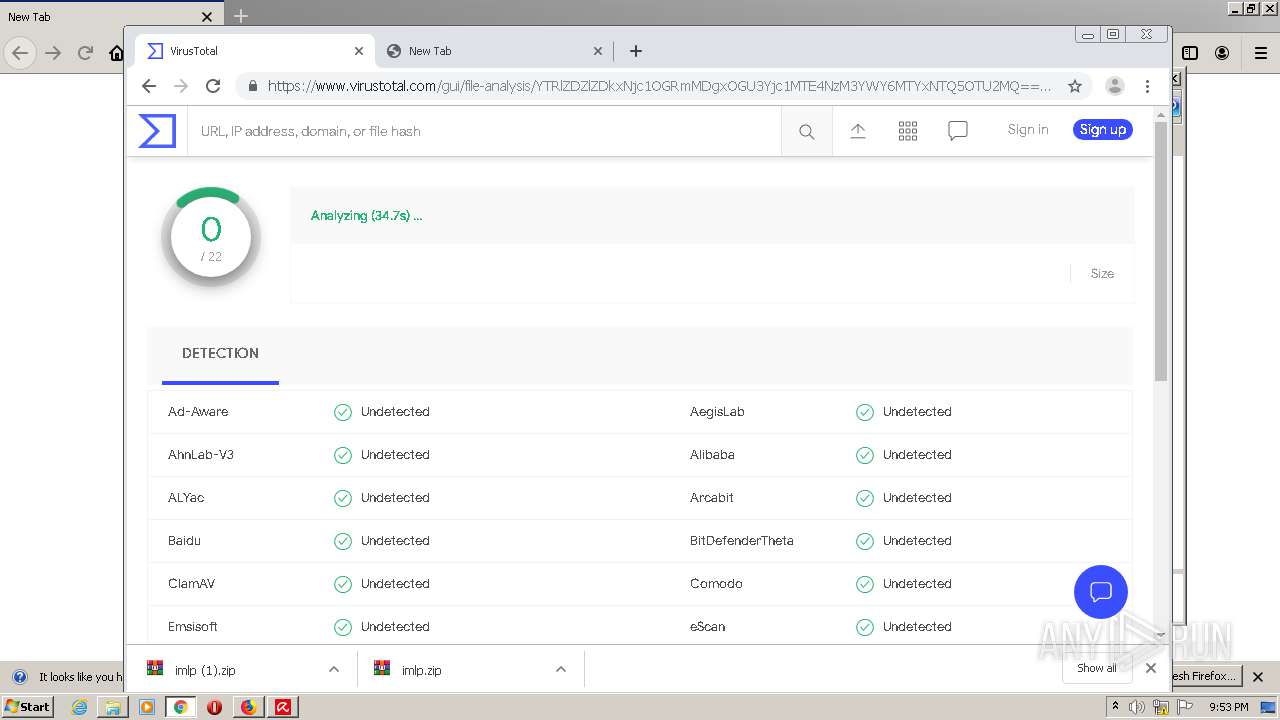Open a new Firefox tab with plus
This screenshot has height=720, width=1280.
tap(241, 16)
